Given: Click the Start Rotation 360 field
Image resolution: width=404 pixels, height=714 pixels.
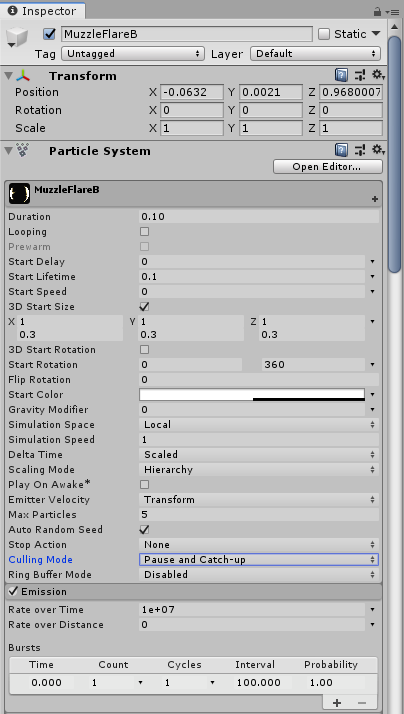Looking at the screenshot, I should pyautogui.click(x=313, y=365).
